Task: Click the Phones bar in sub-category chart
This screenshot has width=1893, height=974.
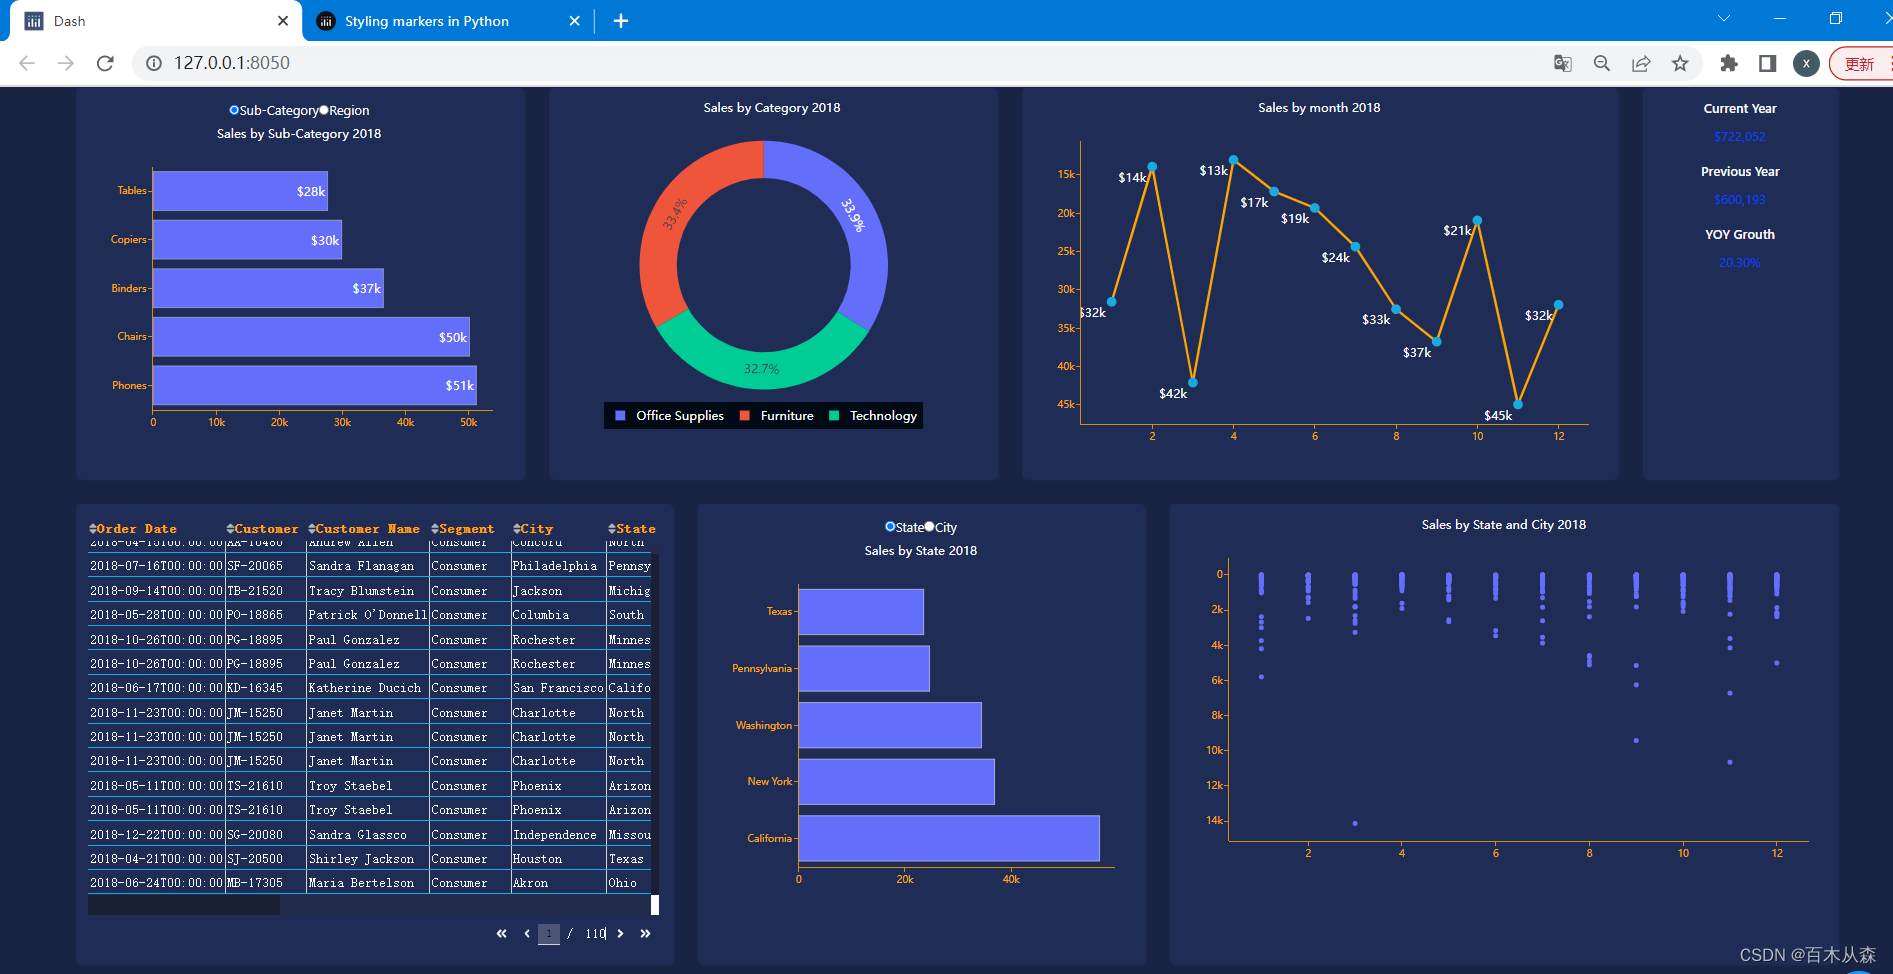Action: pos(315,385)
